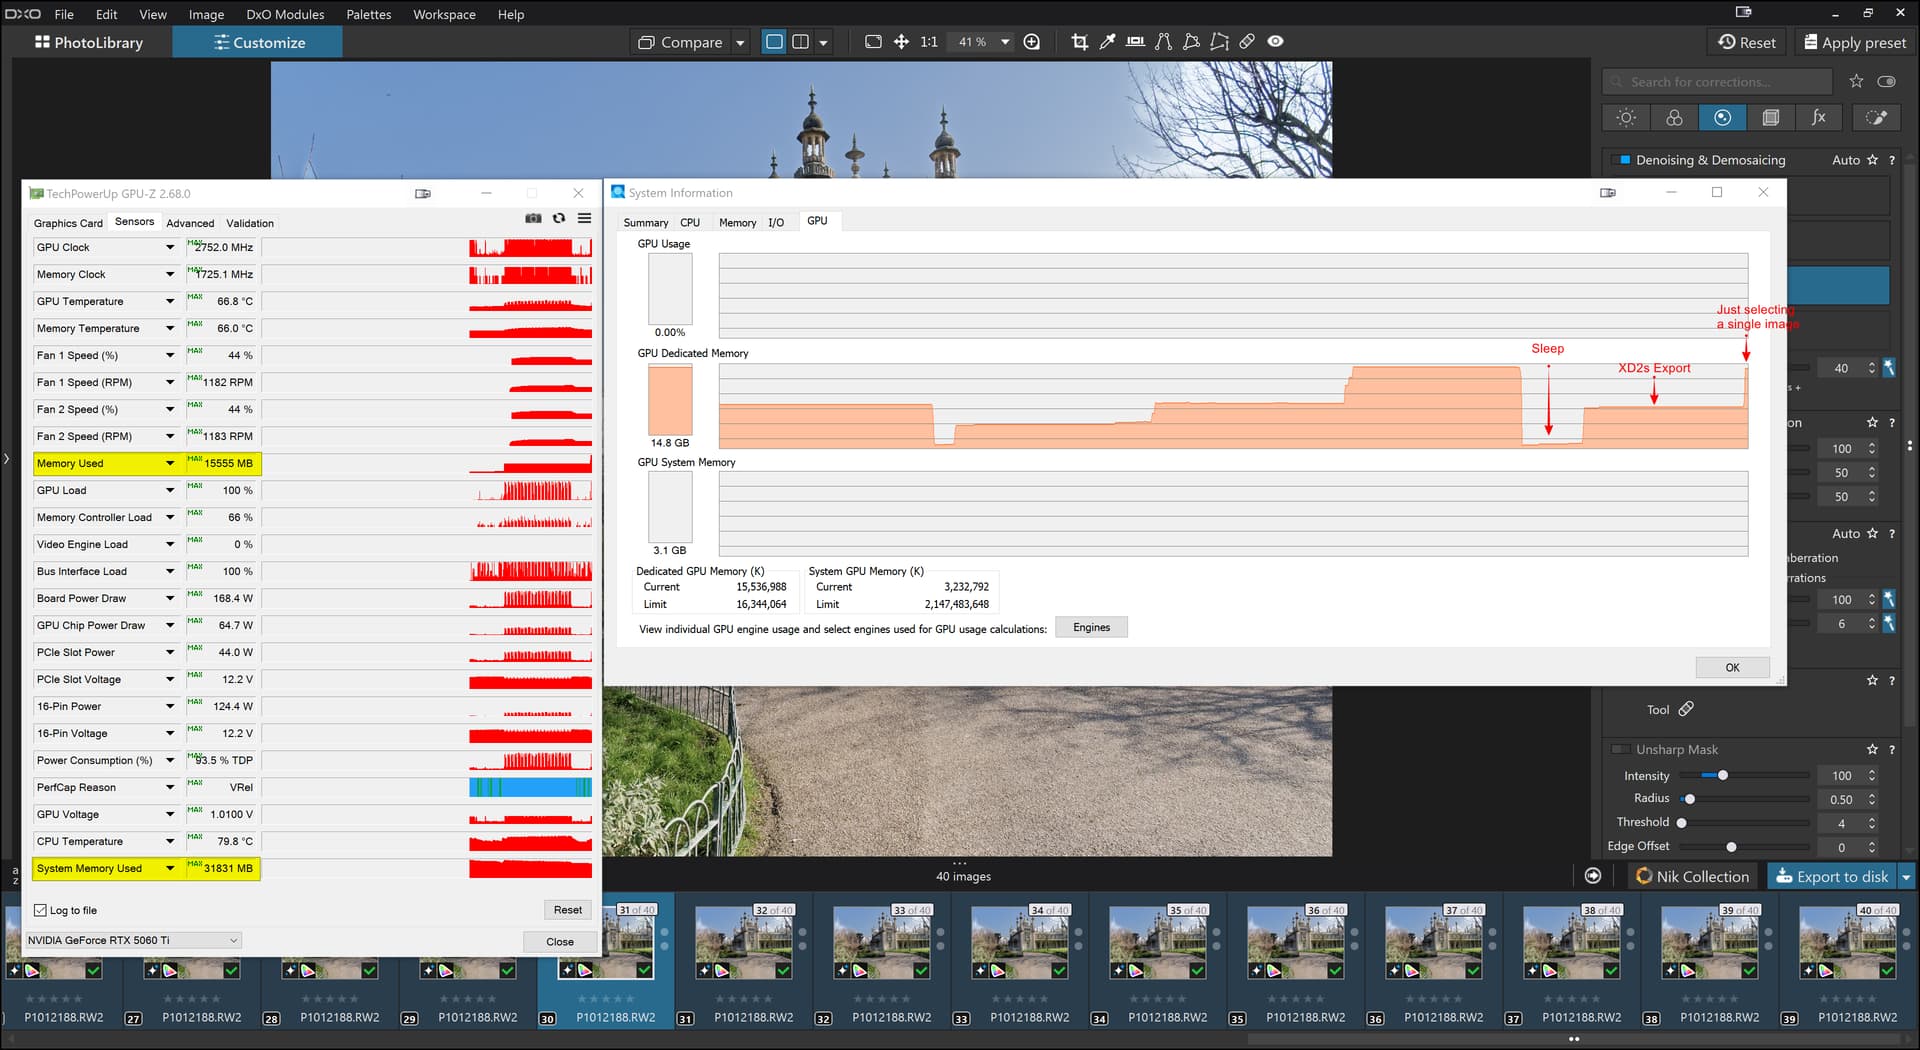Adjust the Unsharp Mask Intensity slider
Viewport: 1920px width, 1050px height.
click(1722, 776)
